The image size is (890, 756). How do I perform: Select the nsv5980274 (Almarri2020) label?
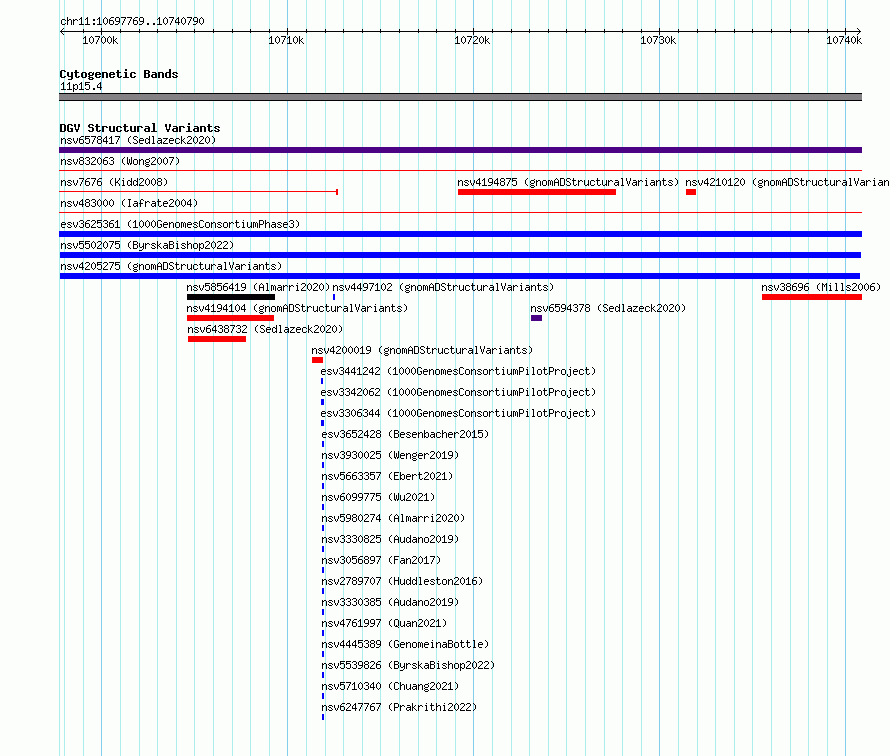tap(393, 518)
